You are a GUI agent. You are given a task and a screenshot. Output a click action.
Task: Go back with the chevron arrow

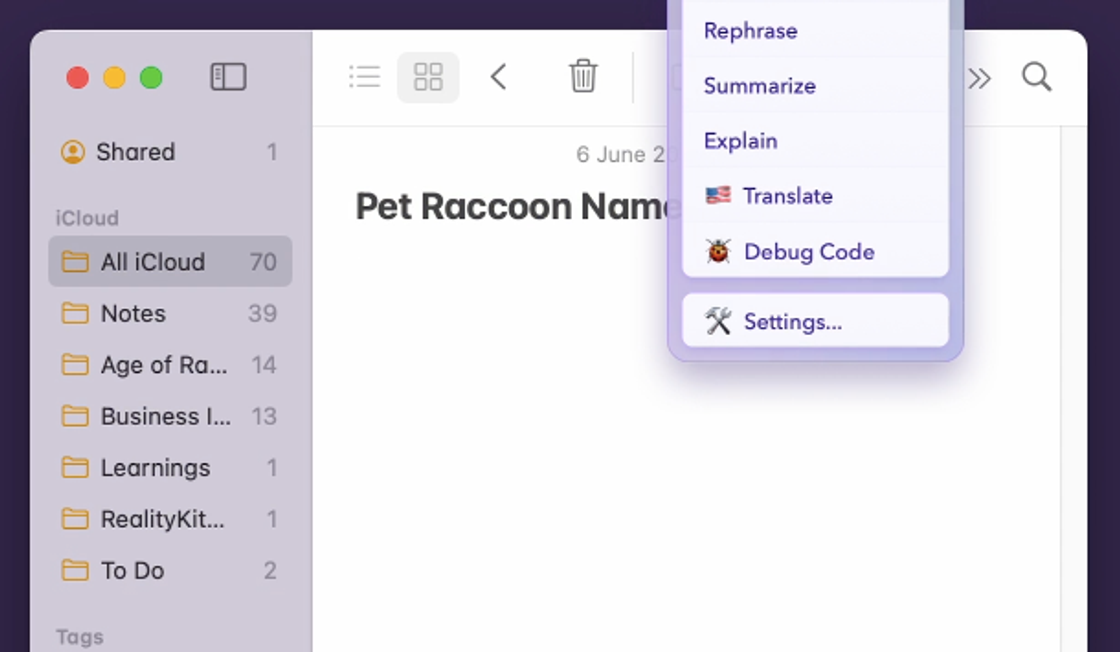[499, 77]
